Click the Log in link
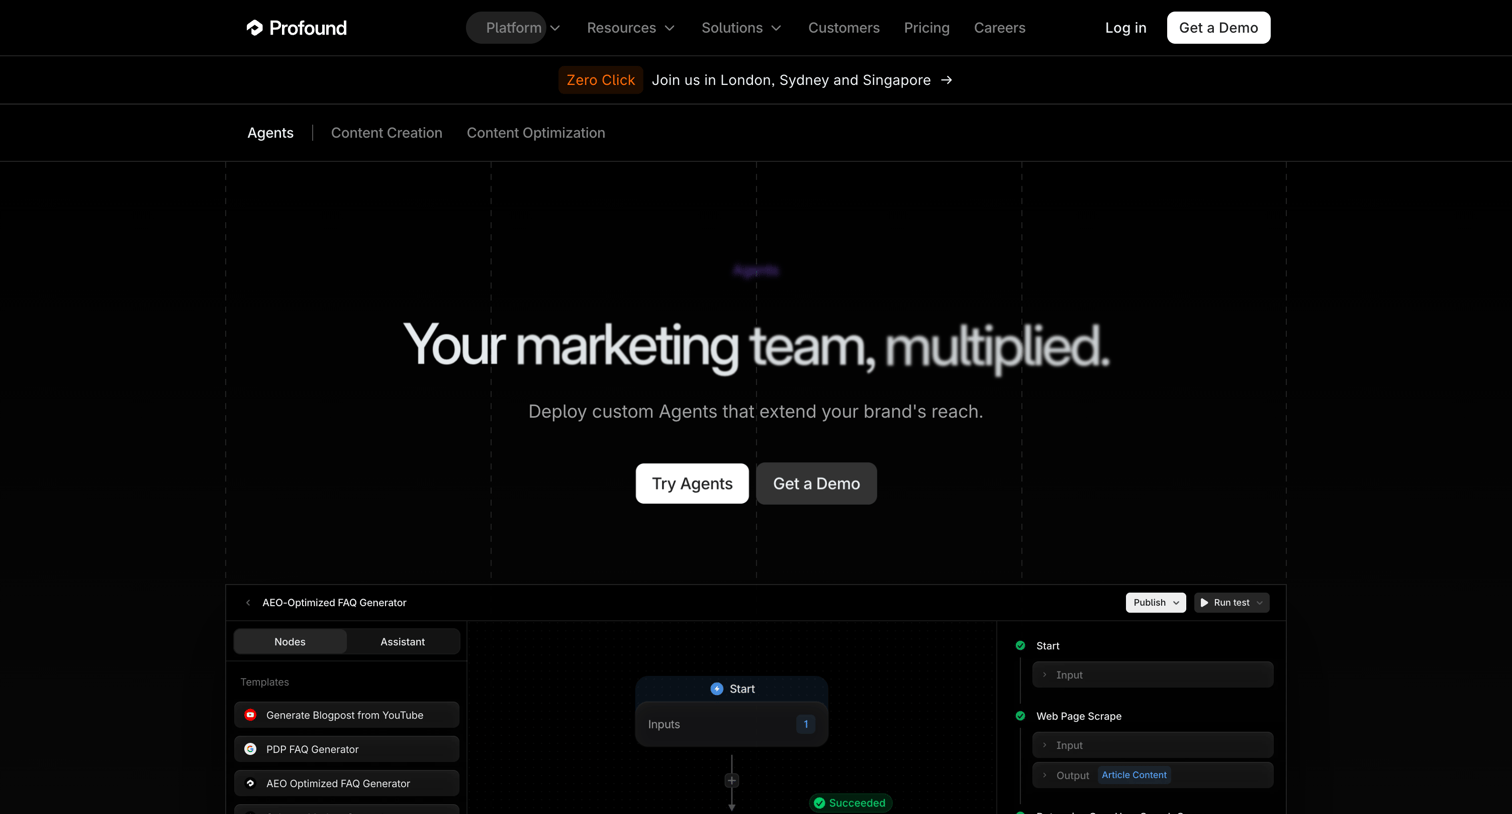The height and width of the screenshot is (814, 1512). tap(1126, 28)
